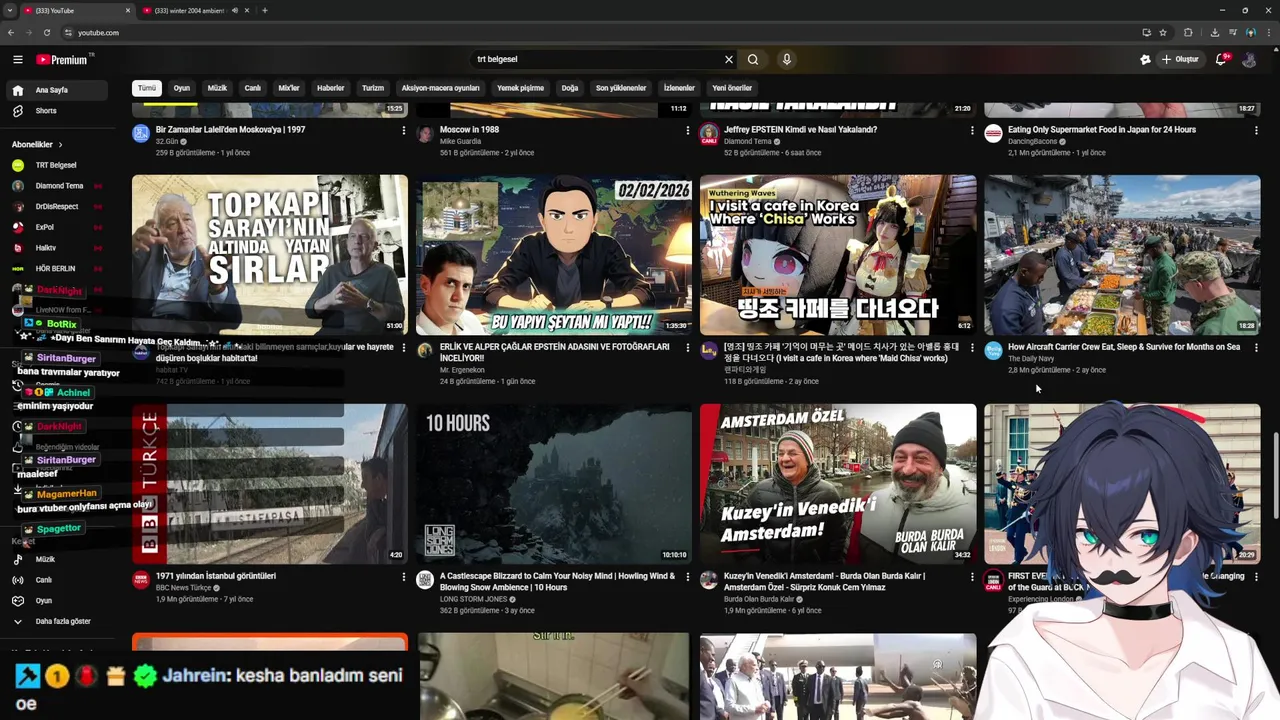Select the Oyun filter chip
The height and width of the screenshot is (720, 1280).
click(182, 88)
